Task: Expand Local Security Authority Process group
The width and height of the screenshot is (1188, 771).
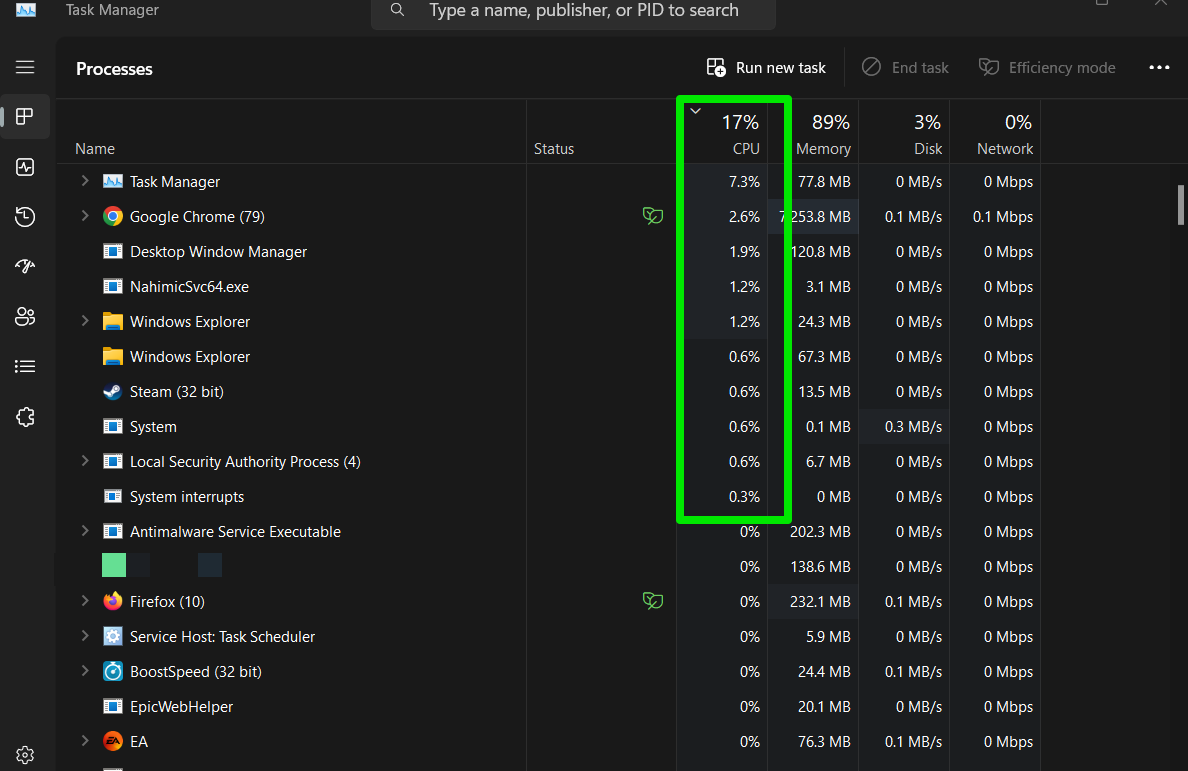Action: pyautogui.click(x=85, y=462)
